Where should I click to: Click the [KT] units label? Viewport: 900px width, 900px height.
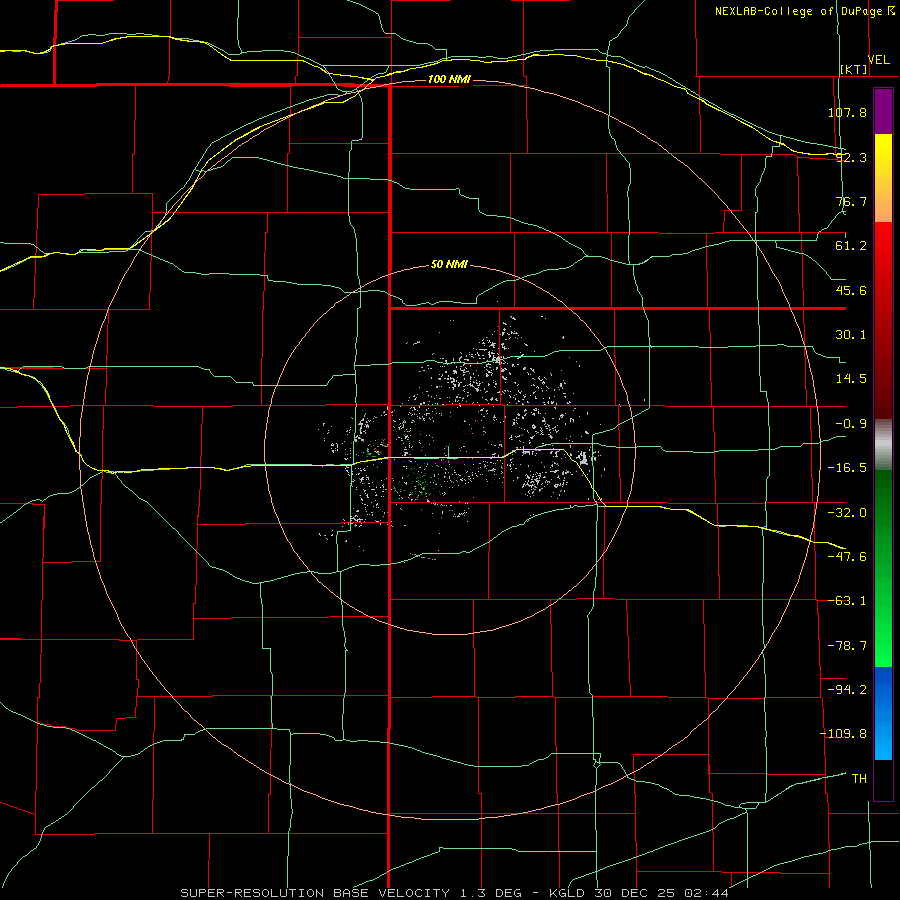pos(854,69)
